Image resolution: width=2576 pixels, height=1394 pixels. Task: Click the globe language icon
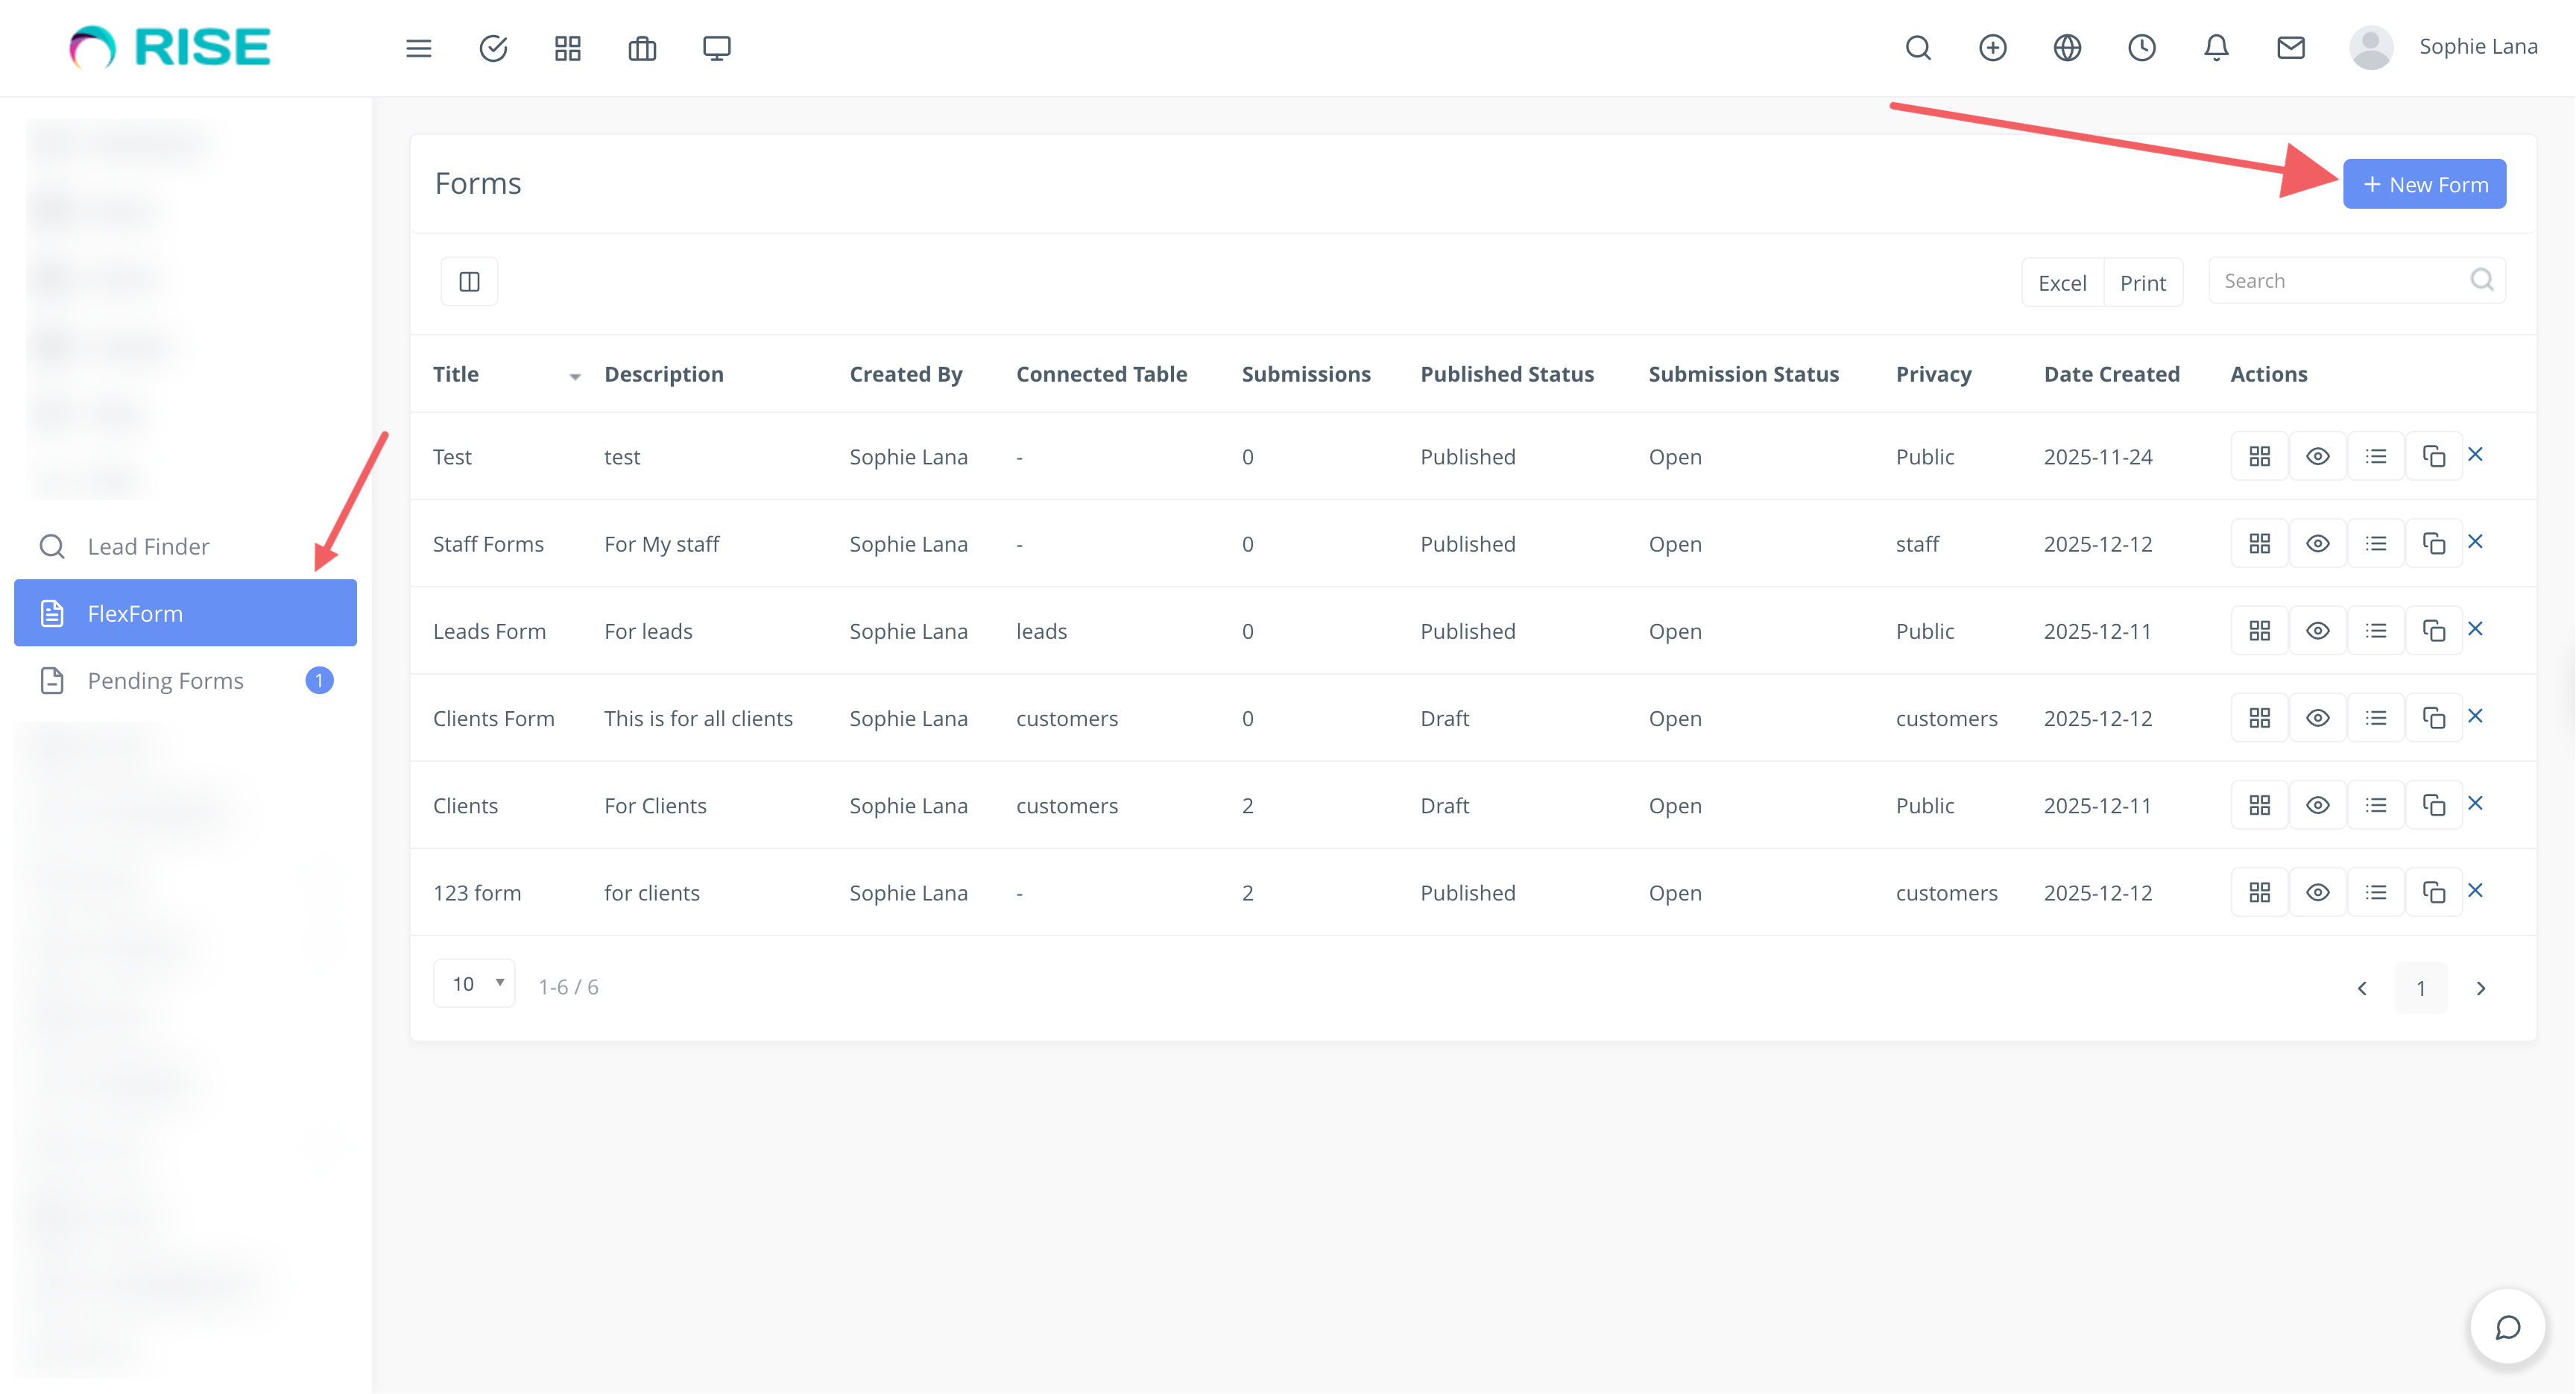2067,48
